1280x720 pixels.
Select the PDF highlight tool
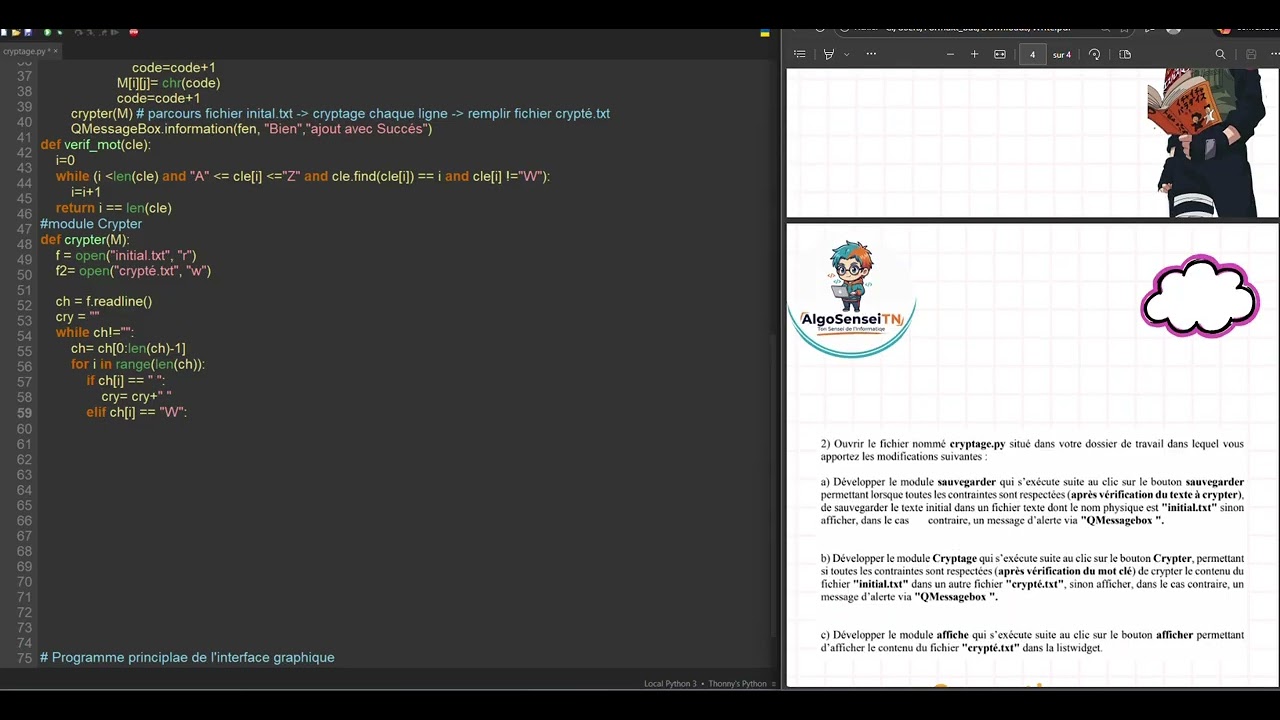pyautogui.click(x=828, y=54)
